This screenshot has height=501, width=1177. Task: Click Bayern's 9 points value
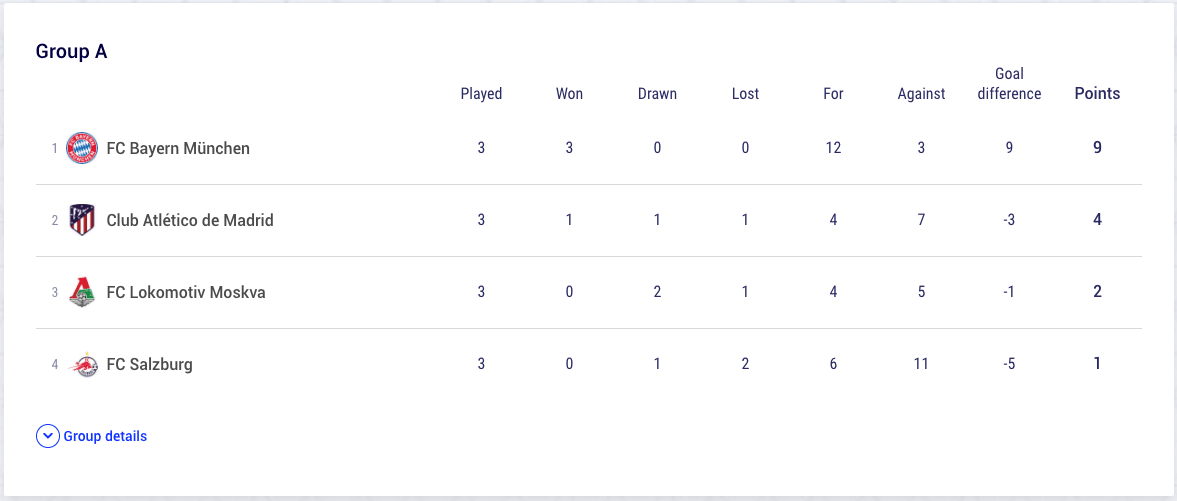click(x=1097, y=148)
